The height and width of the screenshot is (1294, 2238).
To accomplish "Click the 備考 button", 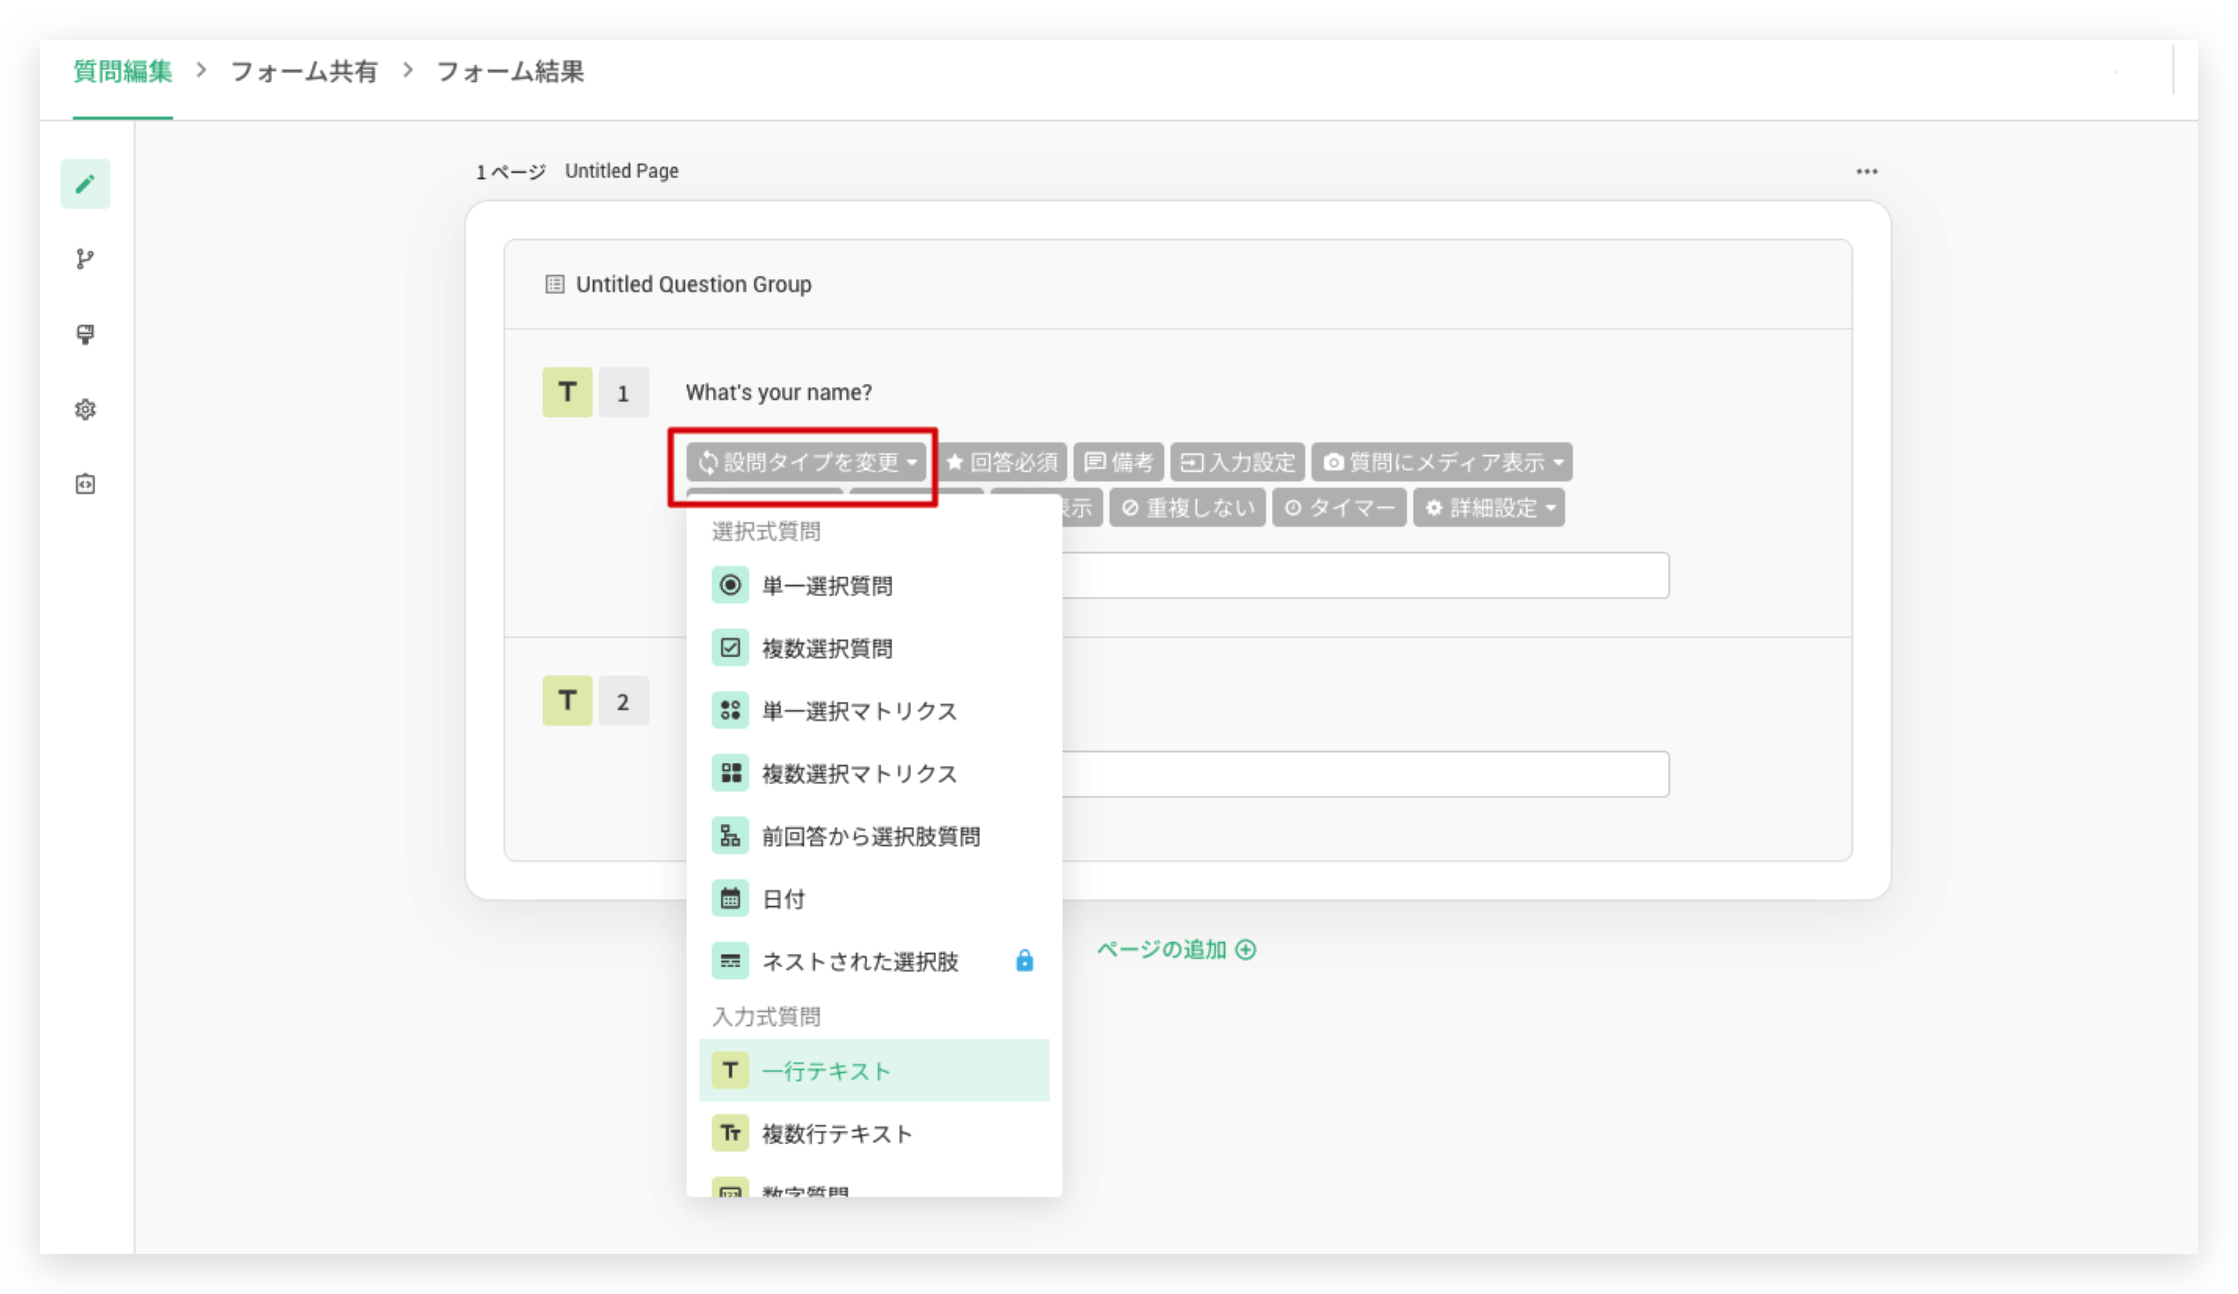I will [x=1119, y=462].
